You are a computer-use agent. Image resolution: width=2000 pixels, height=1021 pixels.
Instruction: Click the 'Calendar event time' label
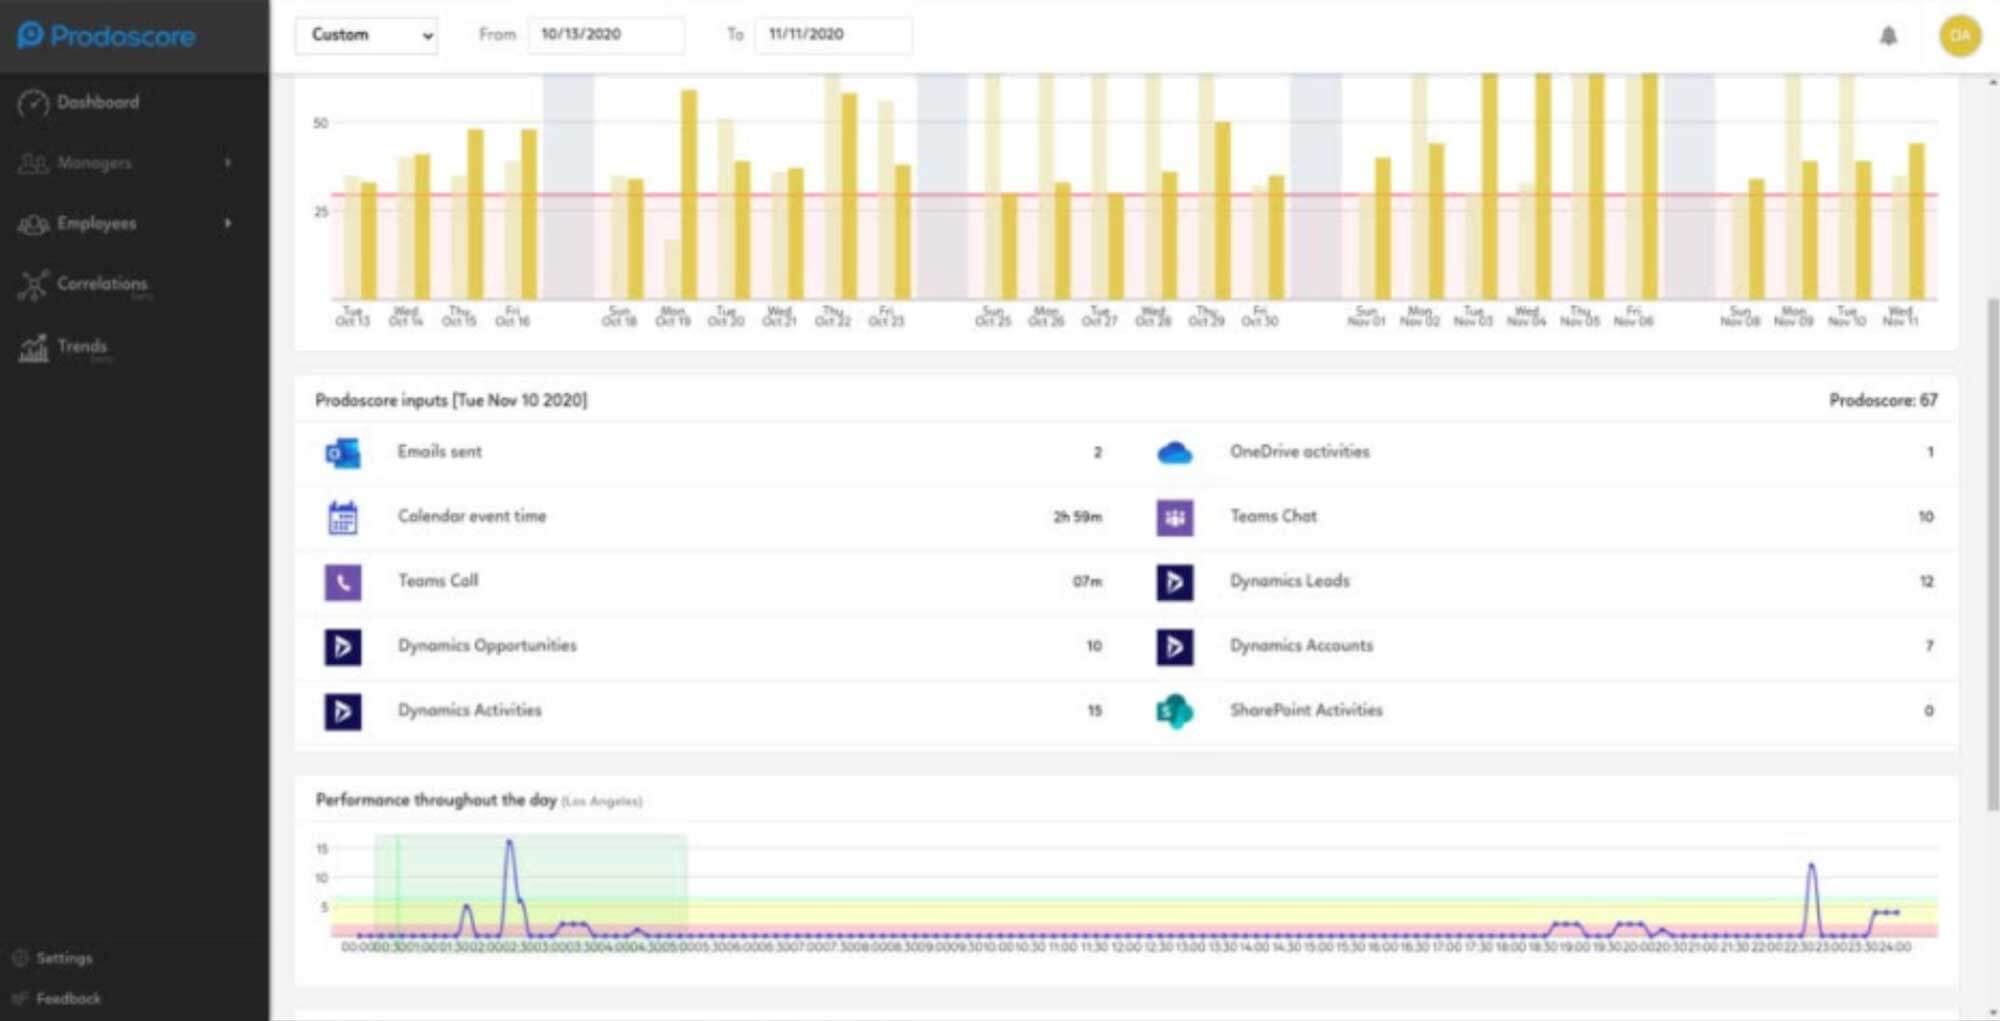(x=472, y=516)
